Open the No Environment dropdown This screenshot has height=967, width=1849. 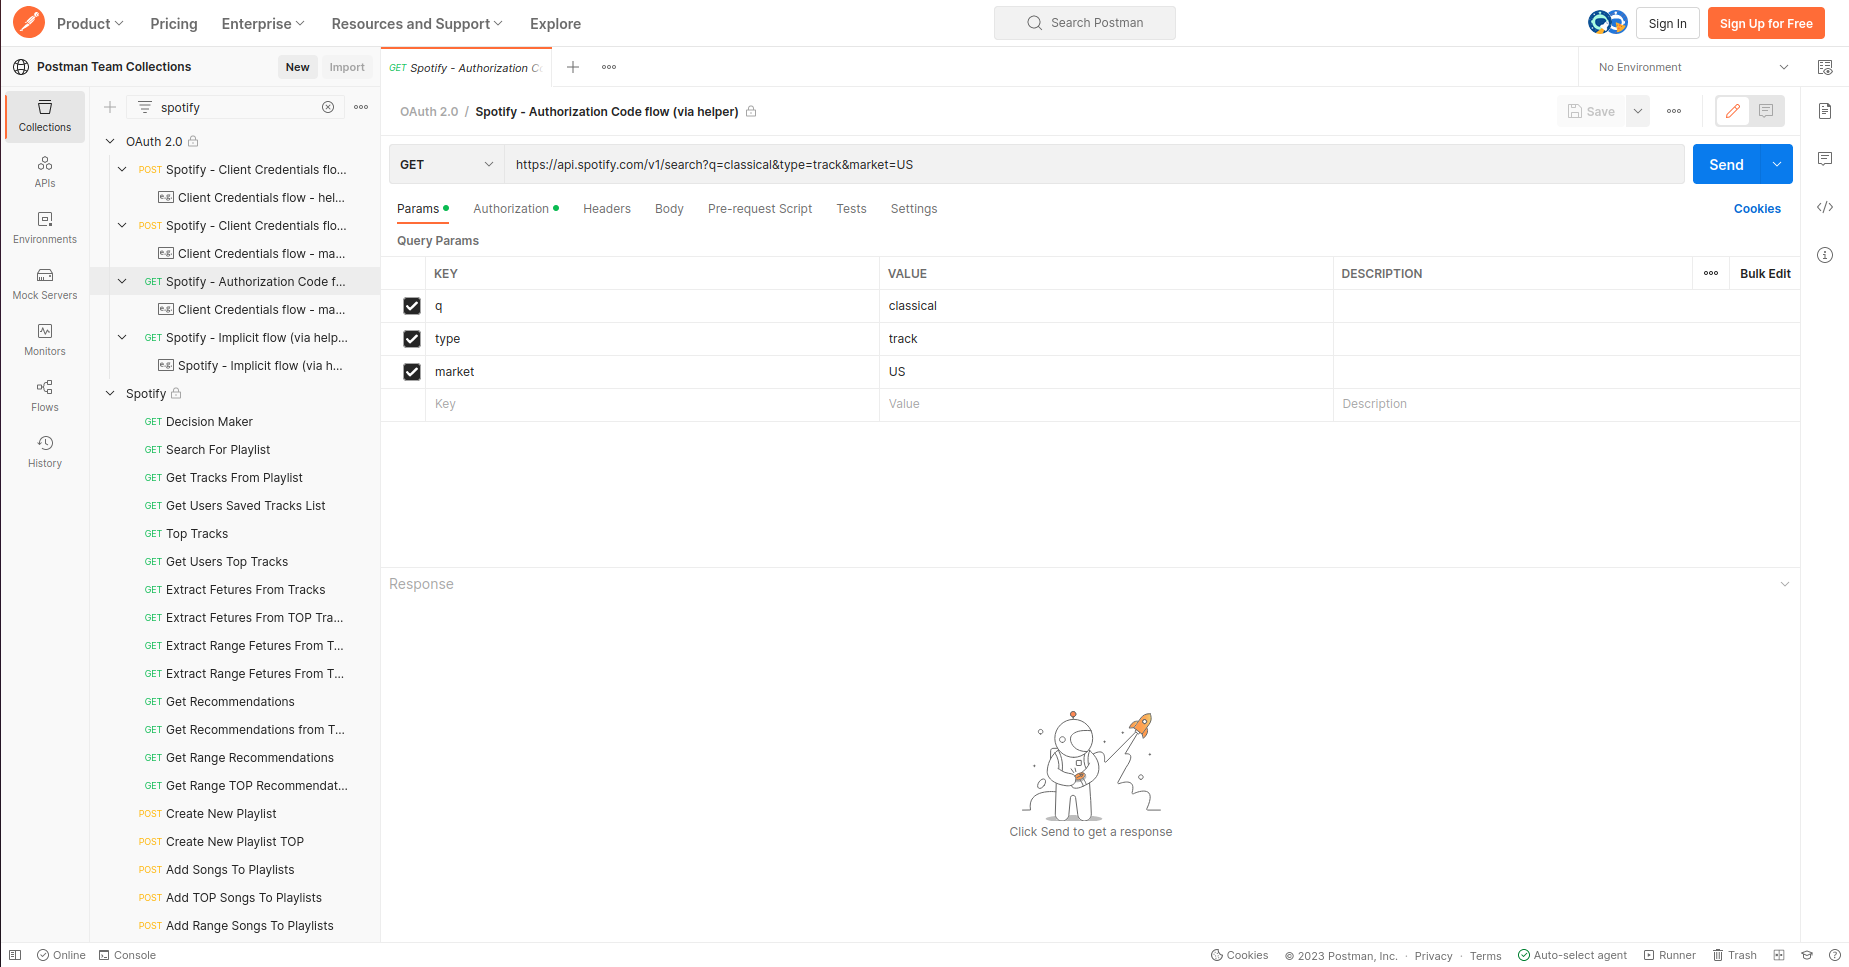[1688, 67]
